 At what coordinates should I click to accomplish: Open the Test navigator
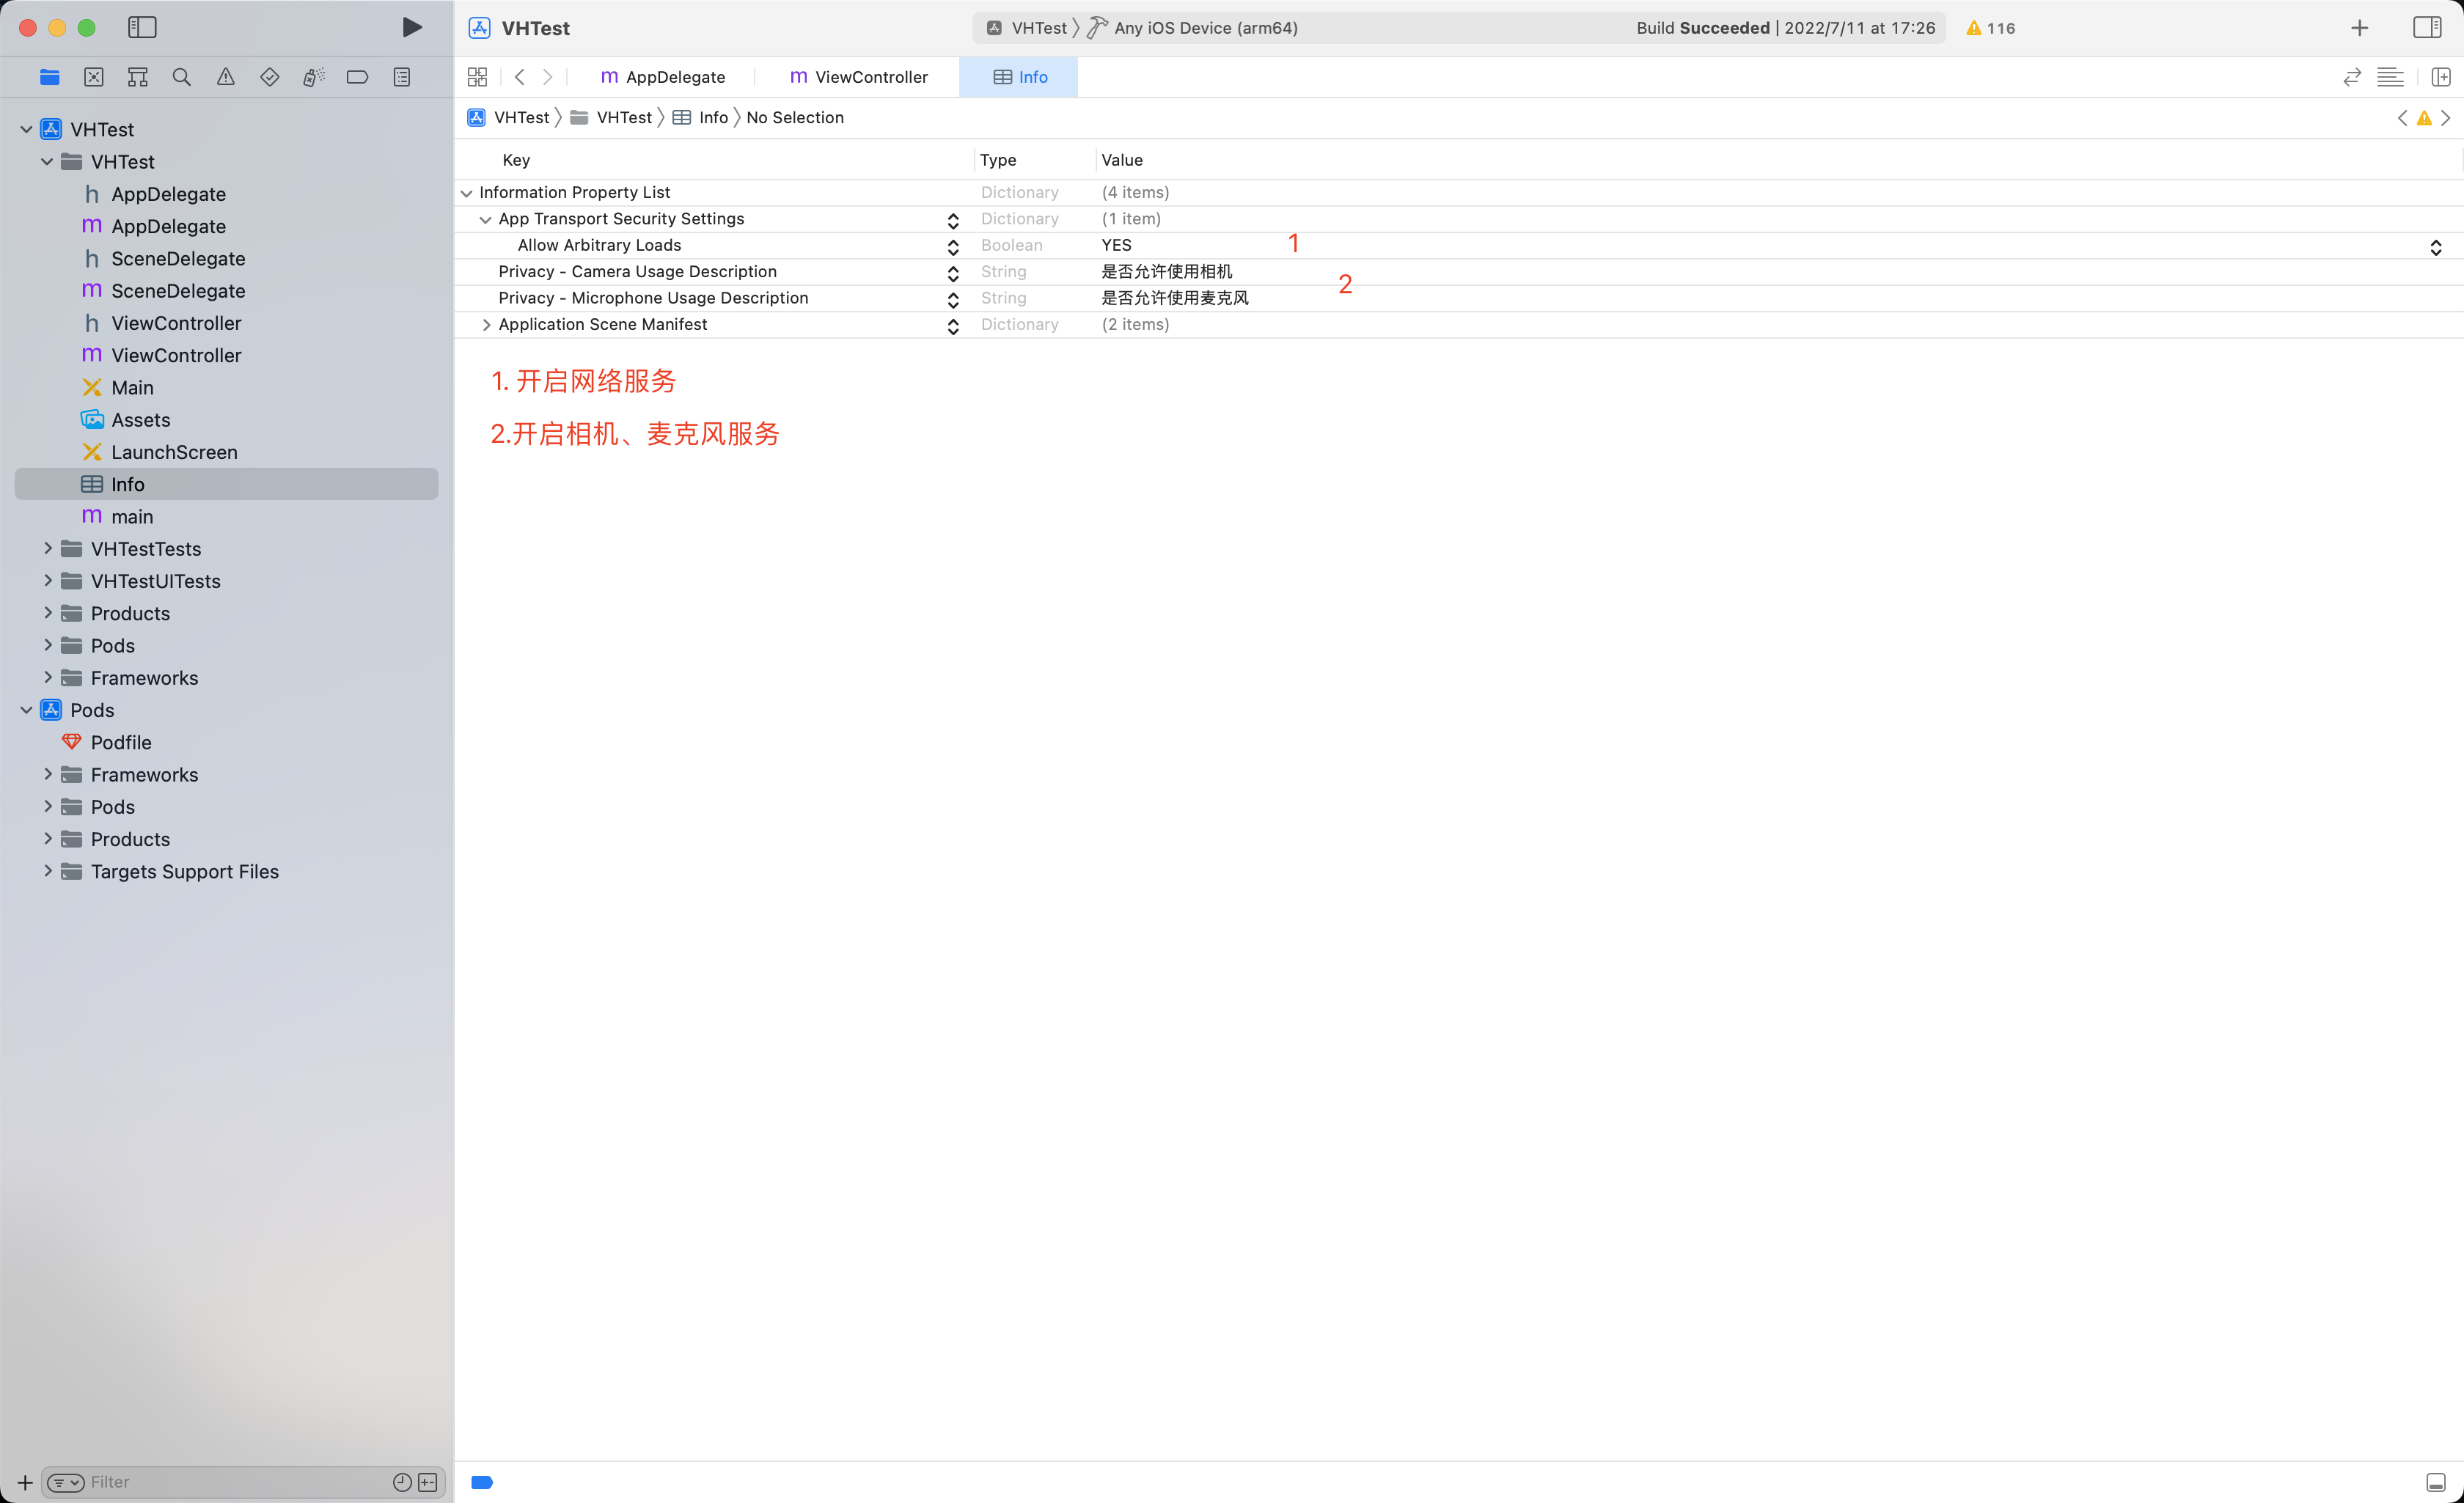[270, 77]
